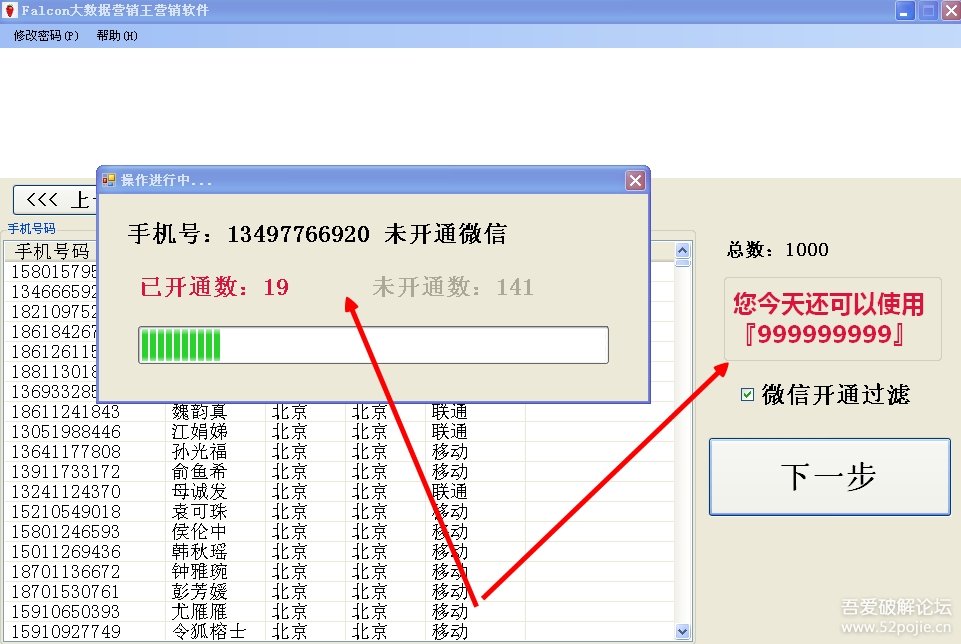This screenshot has height=644, width=961.
Task: Maximize the Falcon main window
Action: (929, 10)
